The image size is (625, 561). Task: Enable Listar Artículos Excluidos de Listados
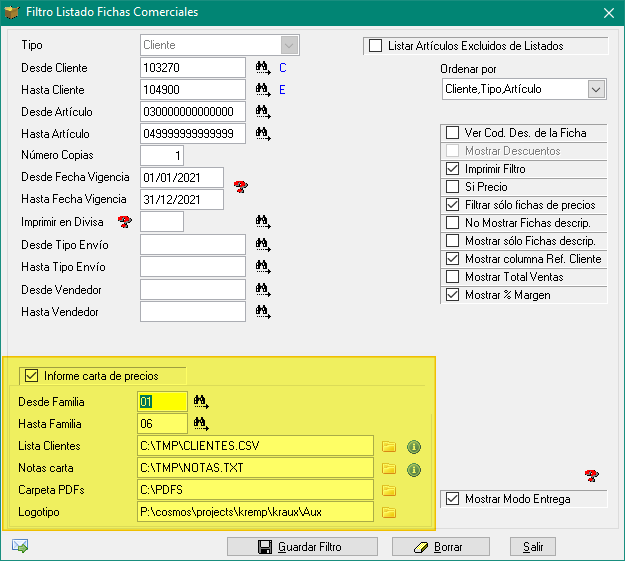coord(376,46)
